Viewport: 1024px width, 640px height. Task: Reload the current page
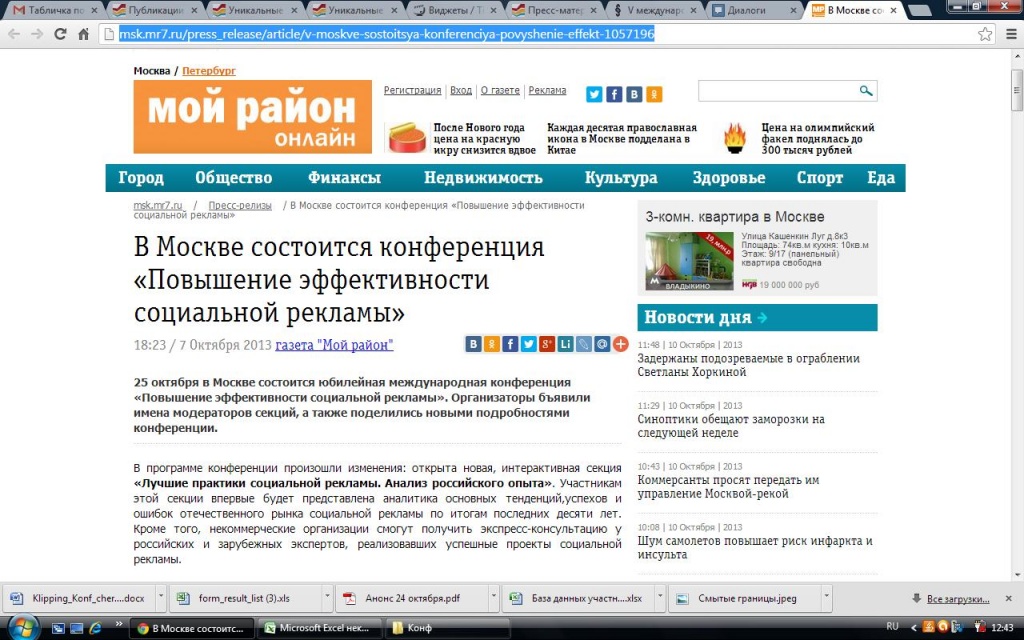tap(60, 34)
